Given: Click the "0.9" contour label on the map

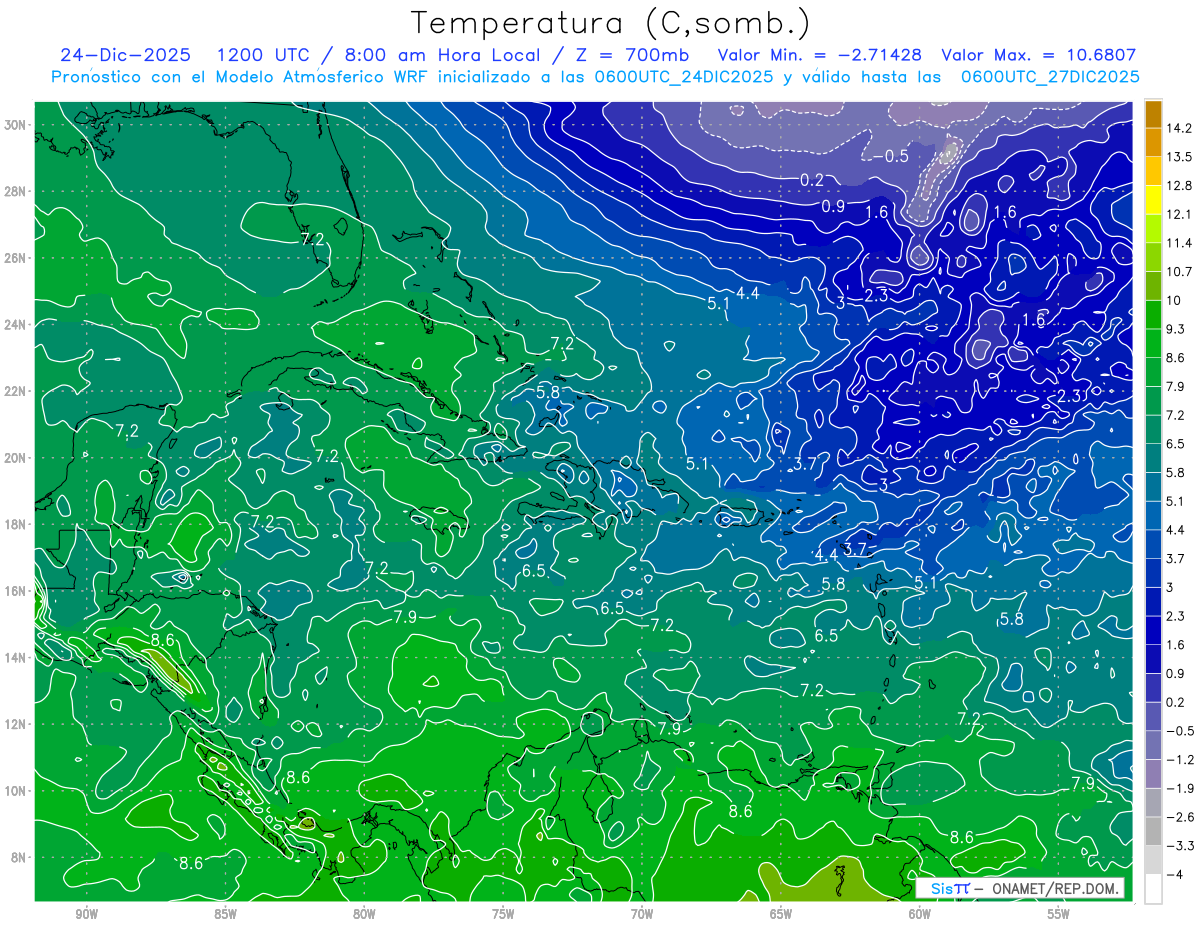Looking at the screenshot, I should point(833,206).
